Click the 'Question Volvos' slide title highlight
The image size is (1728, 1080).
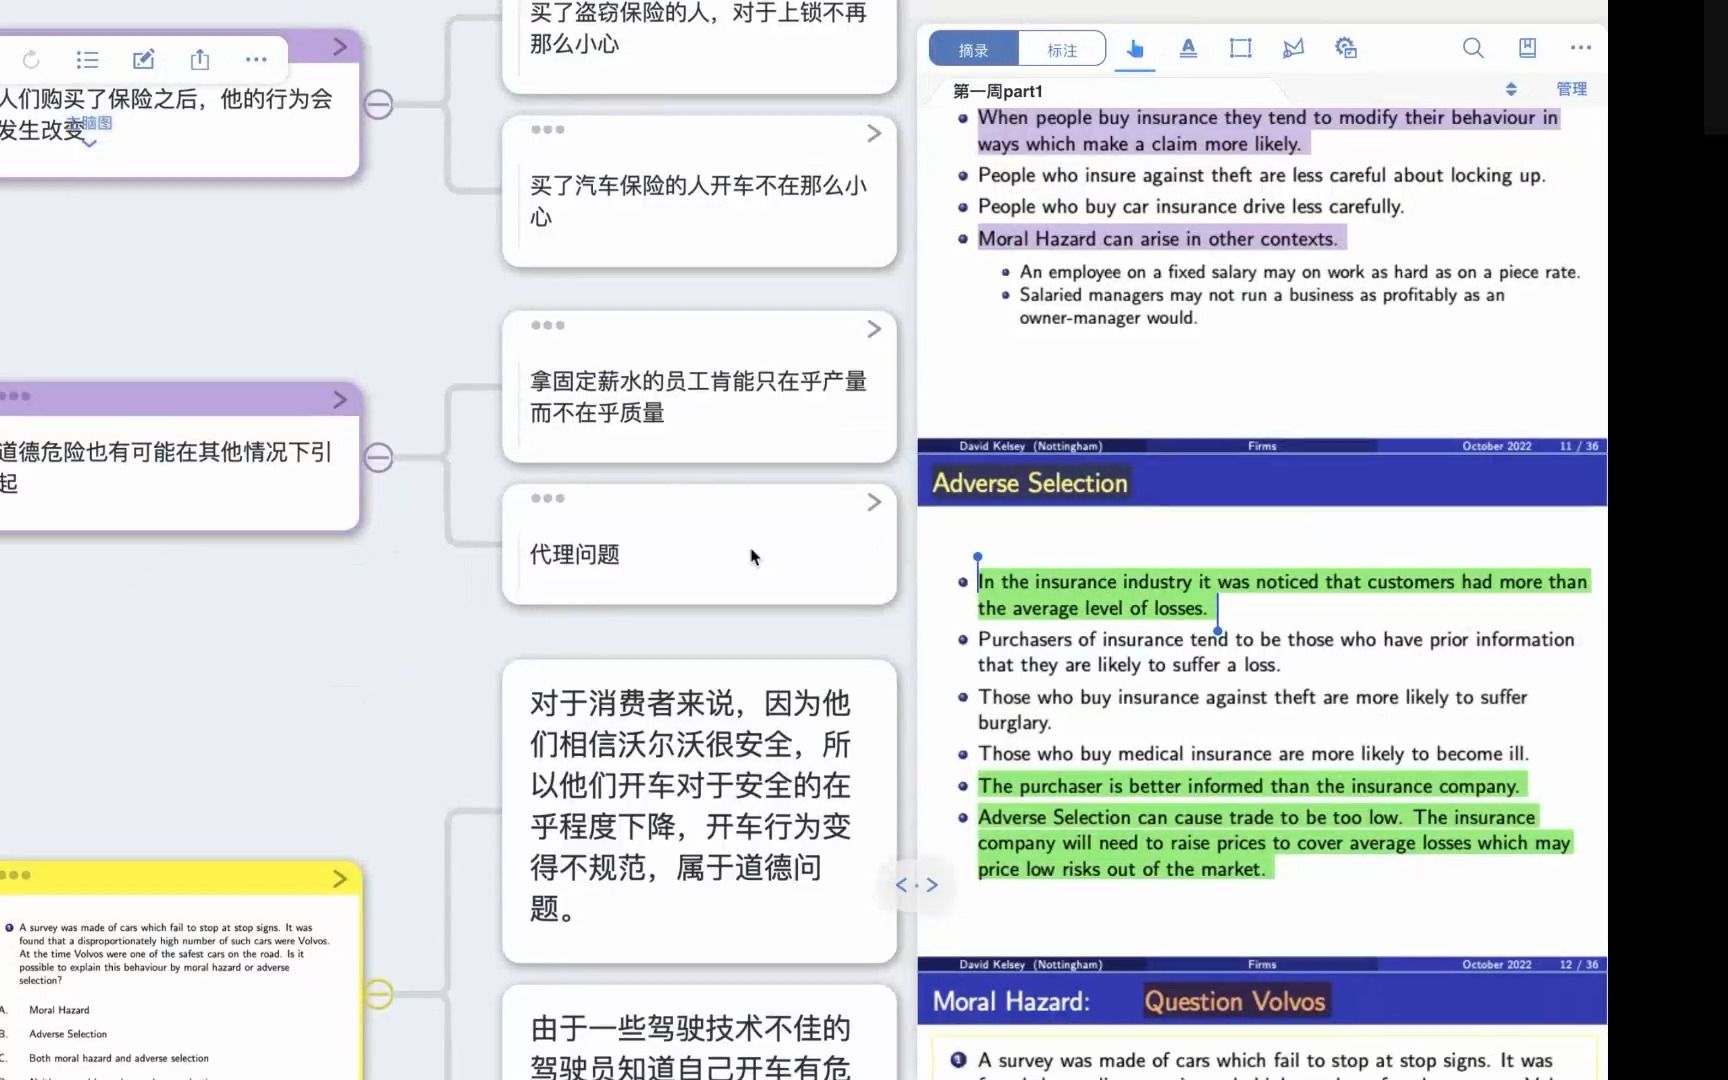[x=1235, y=1002]
